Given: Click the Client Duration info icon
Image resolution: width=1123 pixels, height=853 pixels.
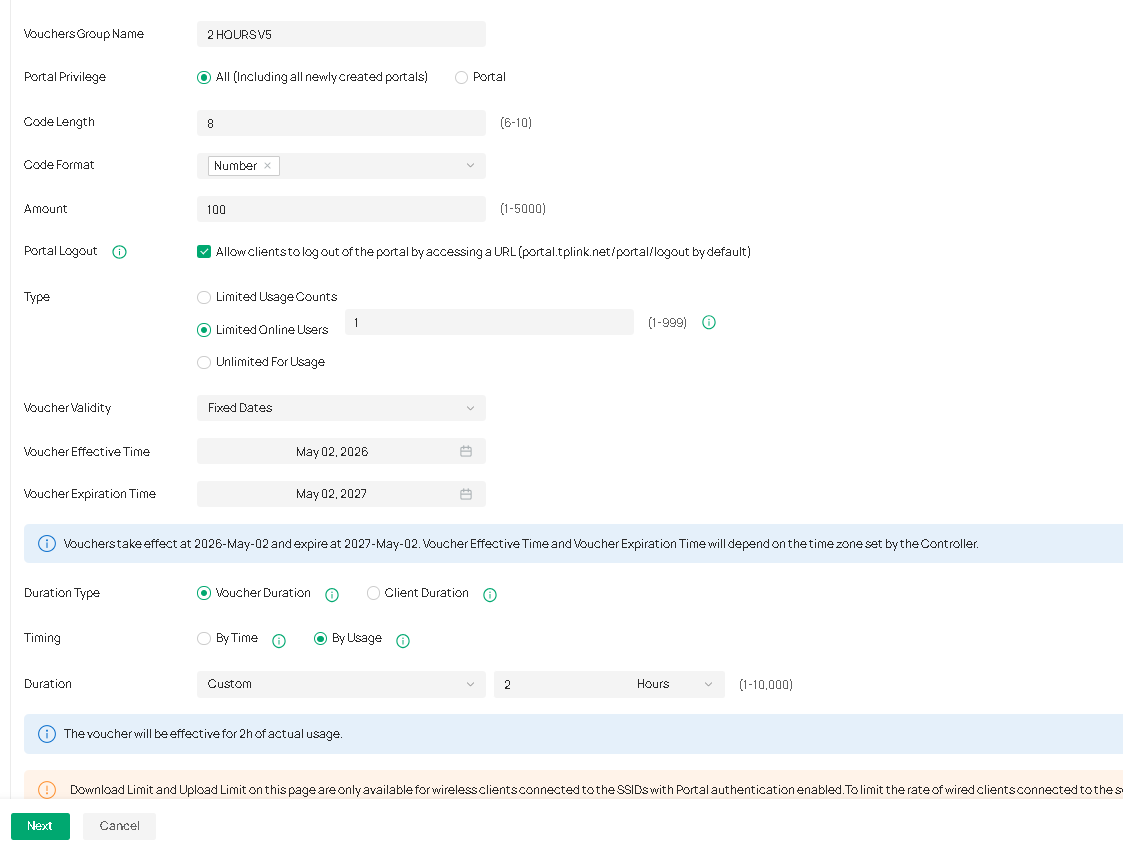Looking at the screenshot, I should point(490,594).
